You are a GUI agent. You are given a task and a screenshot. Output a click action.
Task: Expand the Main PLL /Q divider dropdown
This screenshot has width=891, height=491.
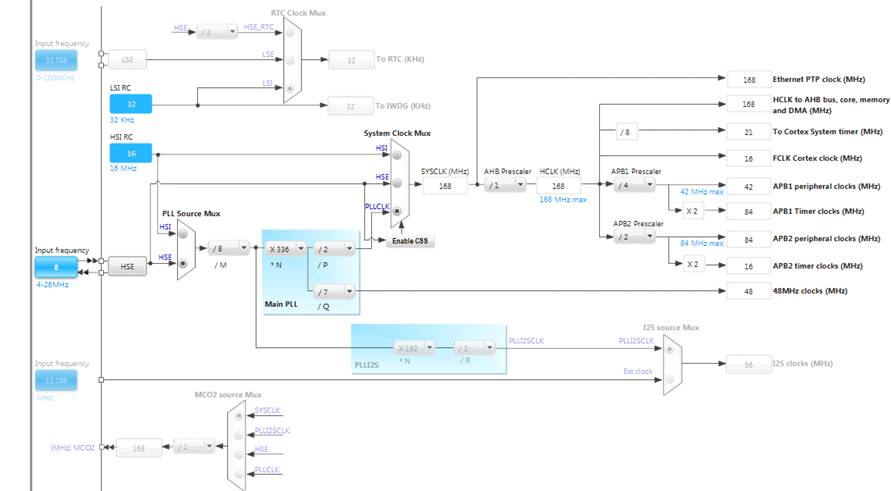coord(334,291)
